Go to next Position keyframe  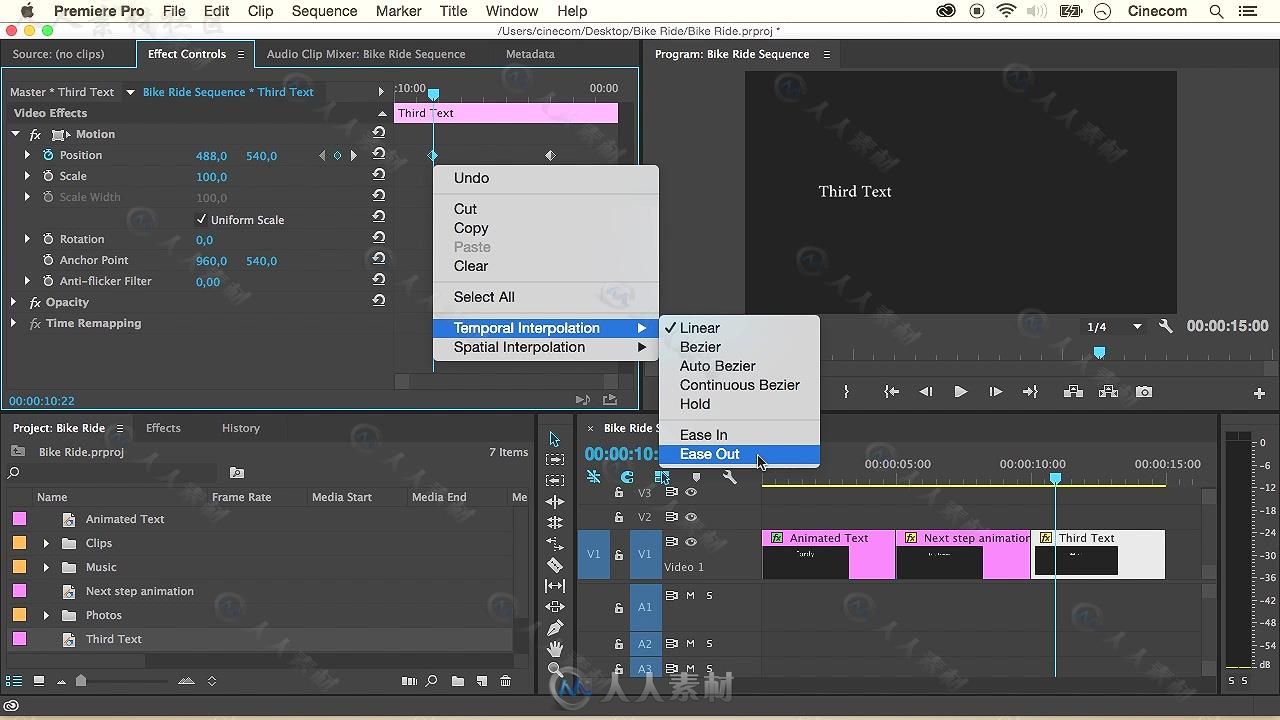tap(353, 155)
